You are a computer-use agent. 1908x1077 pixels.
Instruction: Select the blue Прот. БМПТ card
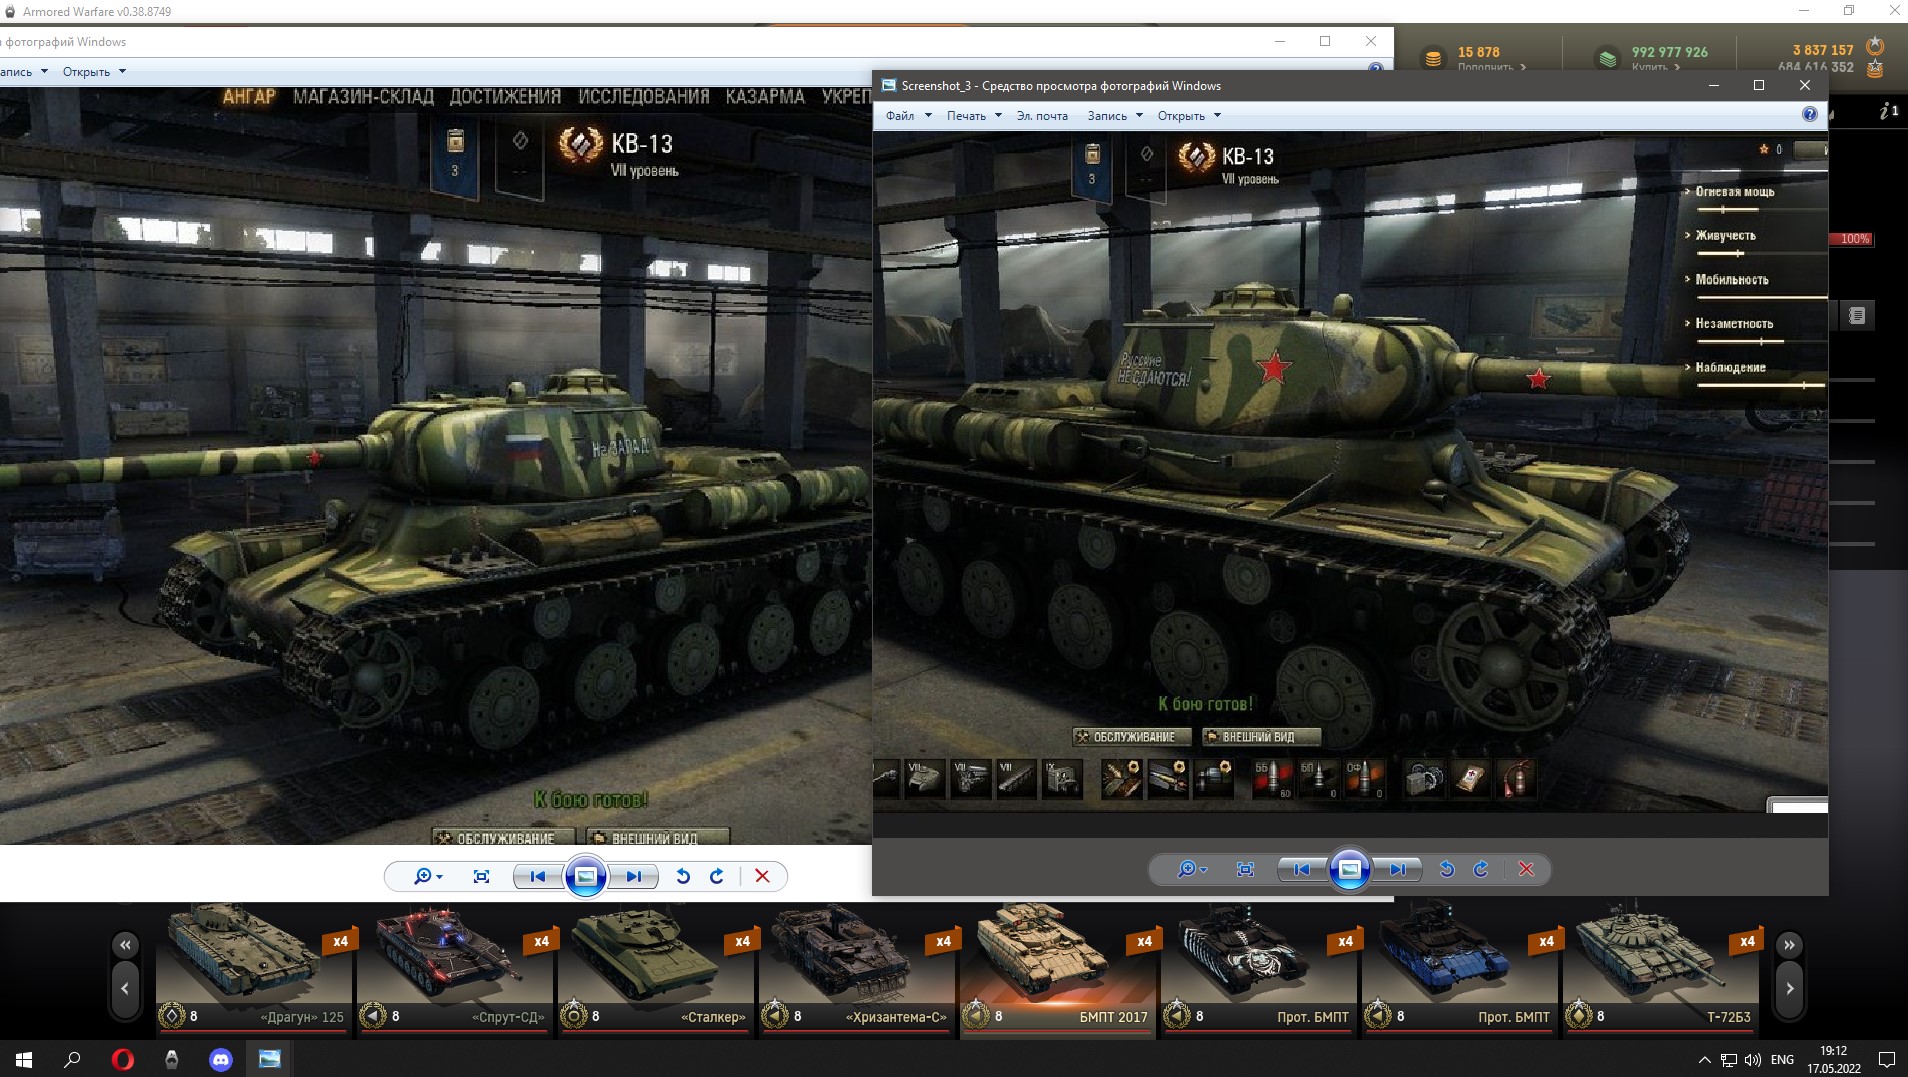pos(1460,970)
